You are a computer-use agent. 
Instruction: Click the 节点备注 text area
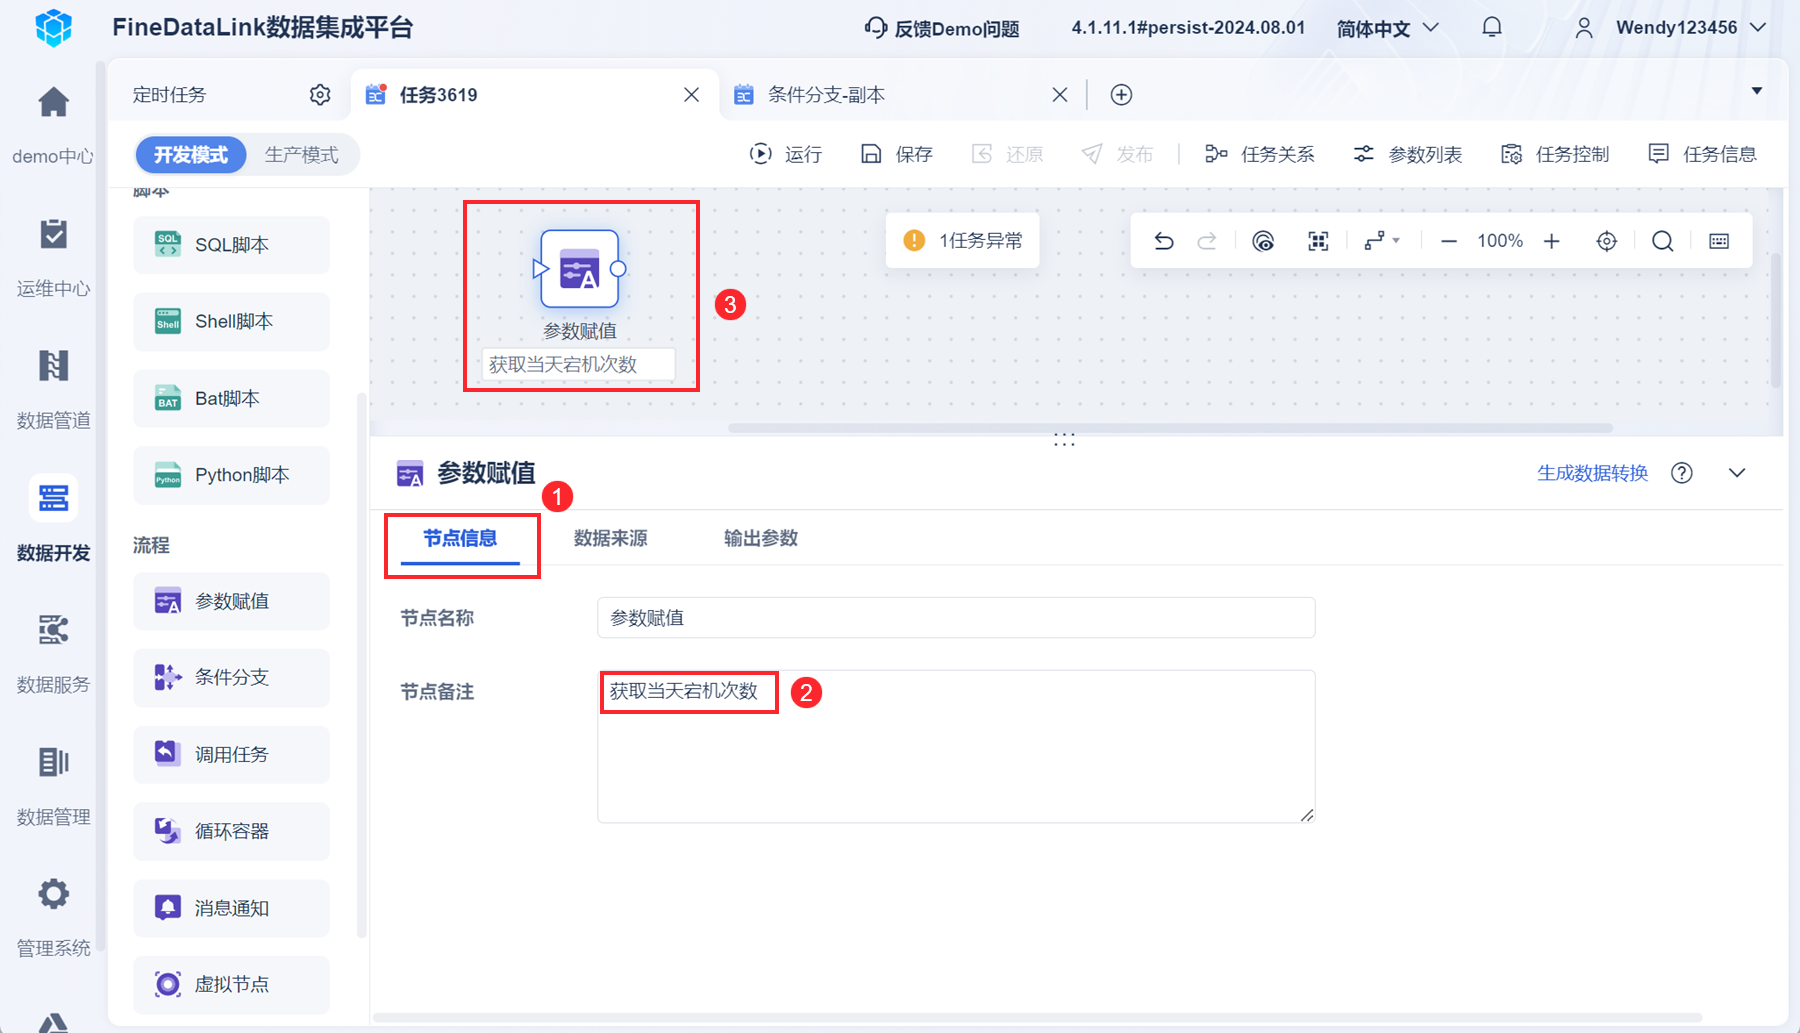pyautogui.click(x=956, y=747)
